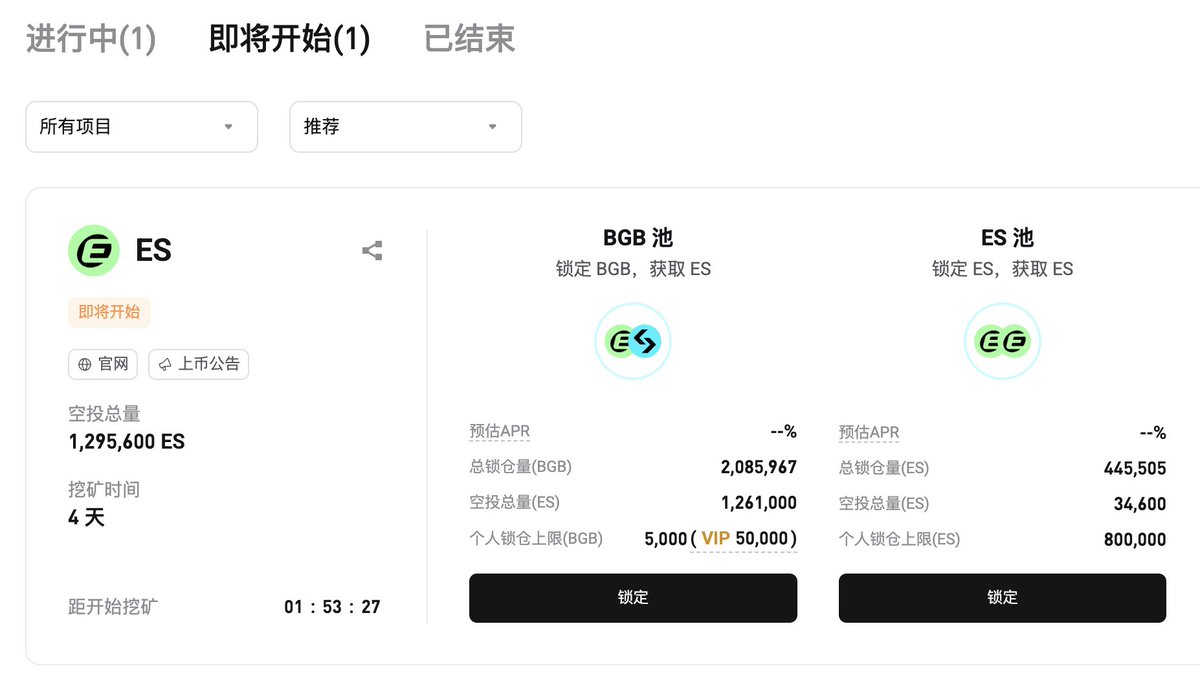Click the BGB 池 heading
The height and width of the screenshot is (681, 1200).
coord(637,238)
